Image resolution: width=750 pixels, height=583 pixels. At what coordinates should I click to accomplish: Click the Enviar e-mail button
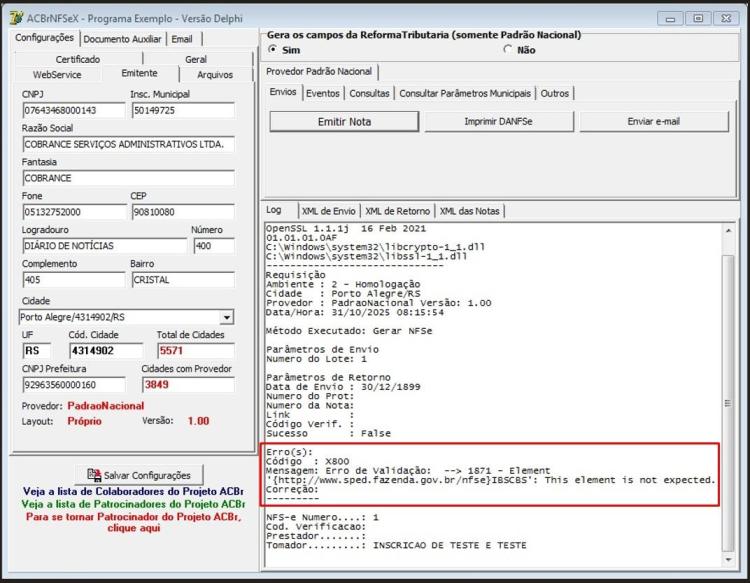[x=654, y=121]
